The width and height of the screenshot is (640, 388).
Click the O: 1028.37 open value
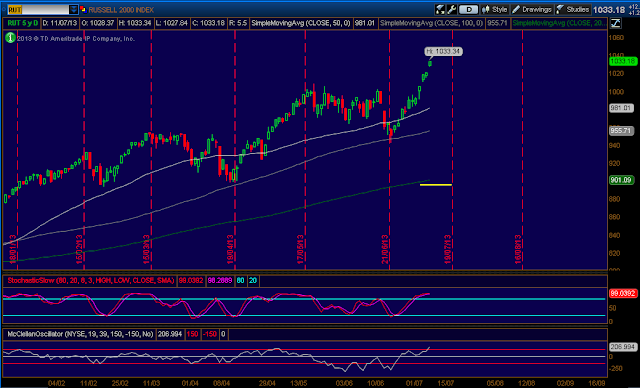pos(98,23)
